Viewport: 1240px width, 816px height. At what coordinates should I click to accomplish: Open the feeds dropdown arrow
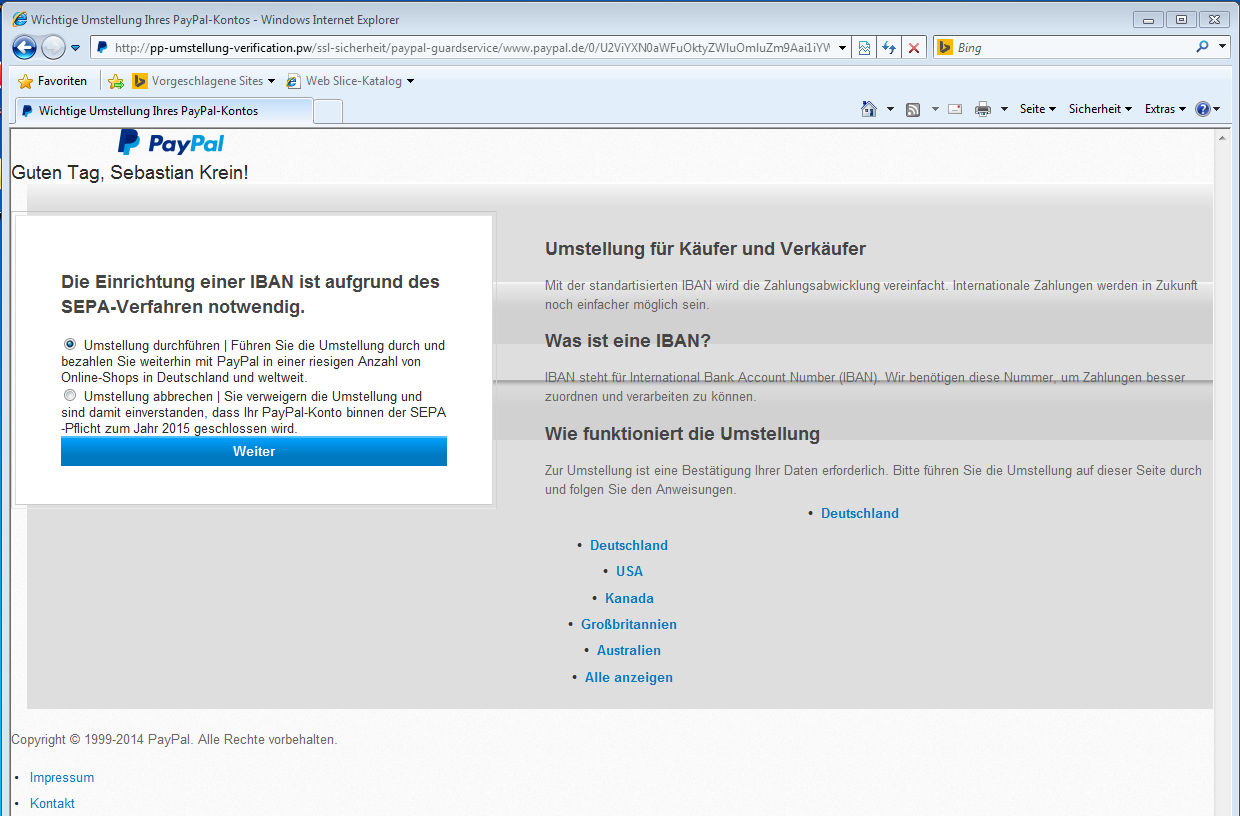click(x=935, y=109)
